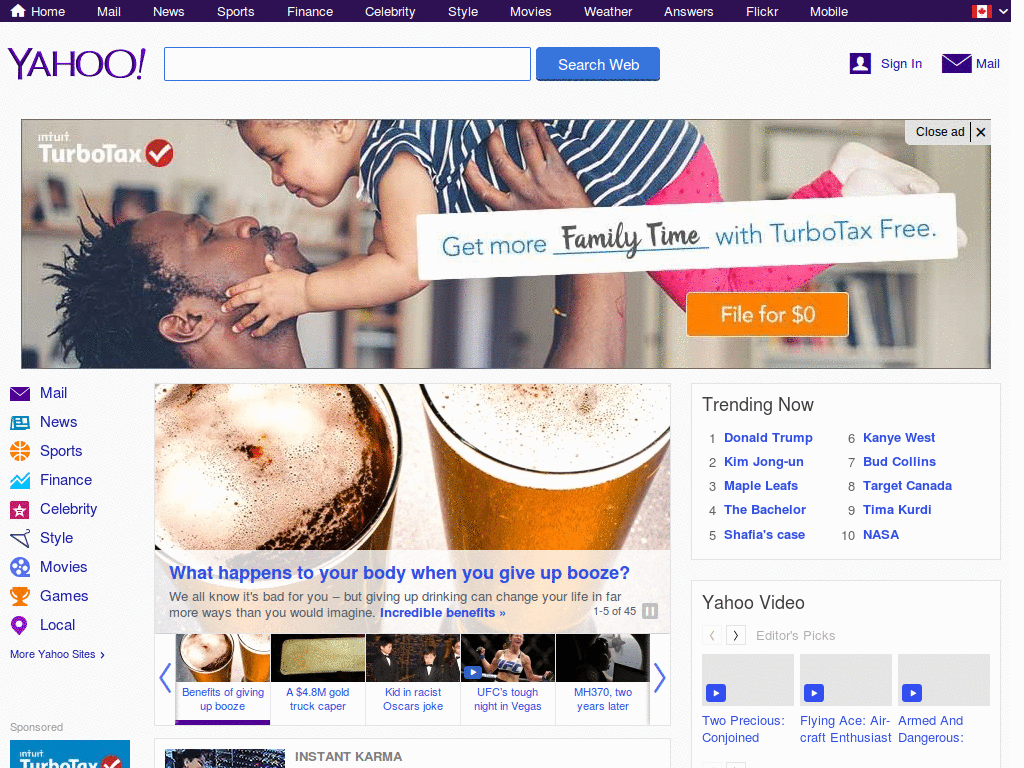Image resolution: width=1024 pixels, height=768 pixels.
Task: Click the sidebar News newspaper icon
Action: 20,423
